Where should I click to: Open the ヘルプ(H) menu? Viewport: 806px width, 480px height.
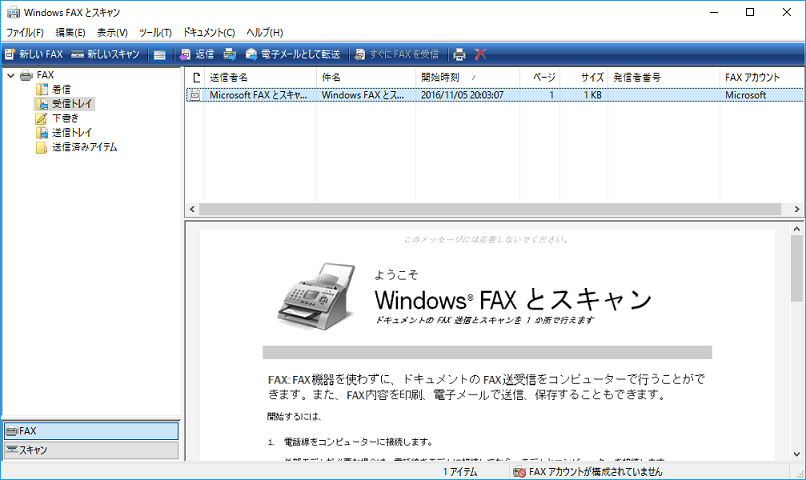point(264,32)
